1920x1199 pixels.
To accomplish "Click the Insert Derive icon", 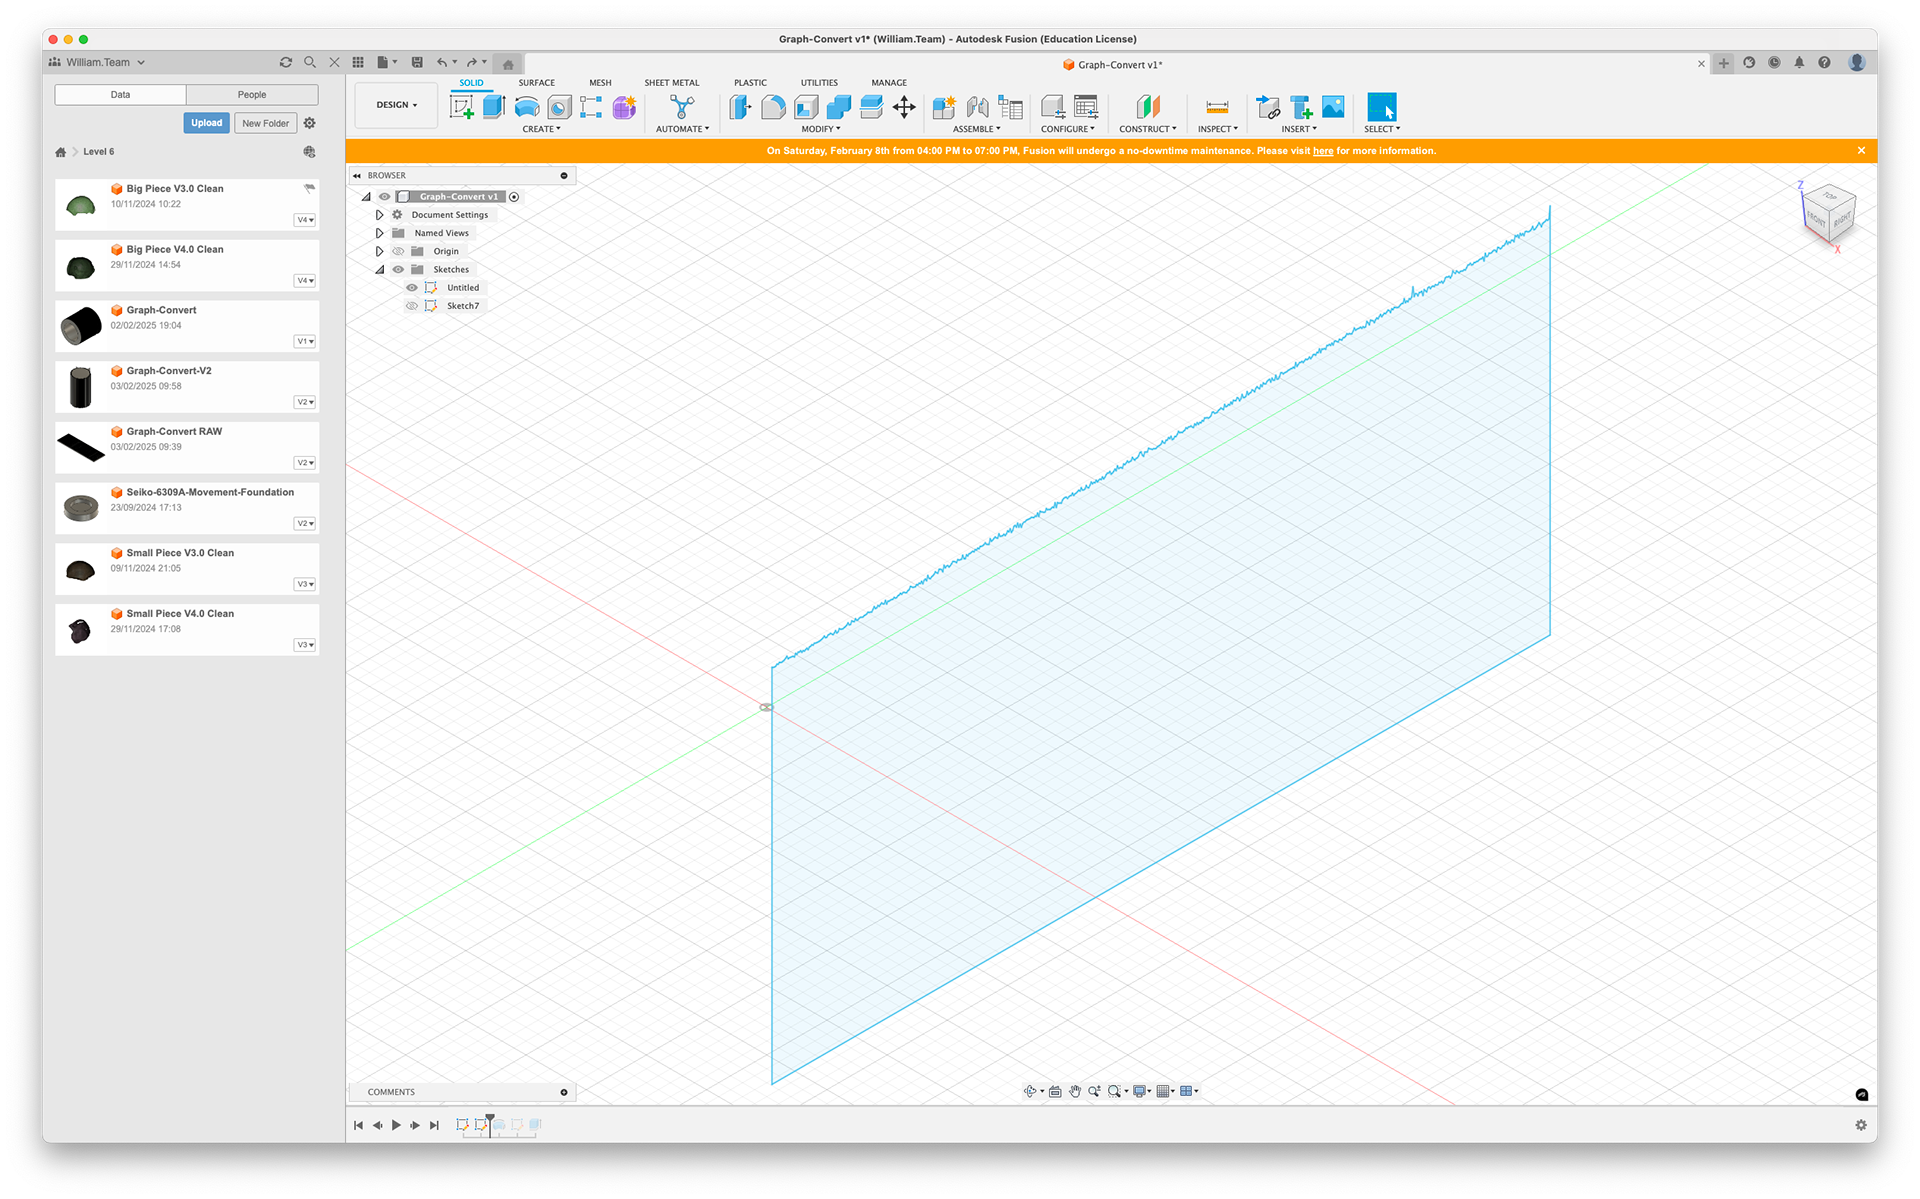I will (1268, 107).
